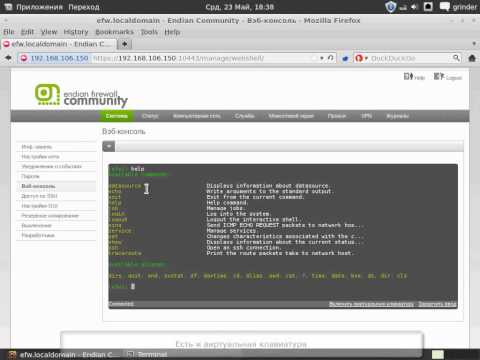The width and height of the screenshot is (480, 360).
Task: Open the network indicator in the top panel
Action: coord(403,7)
